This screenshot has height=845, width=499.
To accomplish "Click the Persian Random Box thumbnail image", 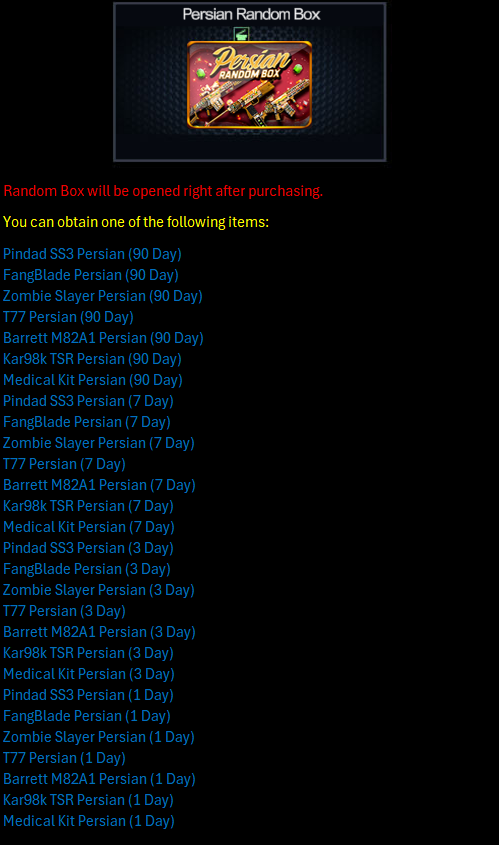I will pyautogui.click(x=250, y=85).
